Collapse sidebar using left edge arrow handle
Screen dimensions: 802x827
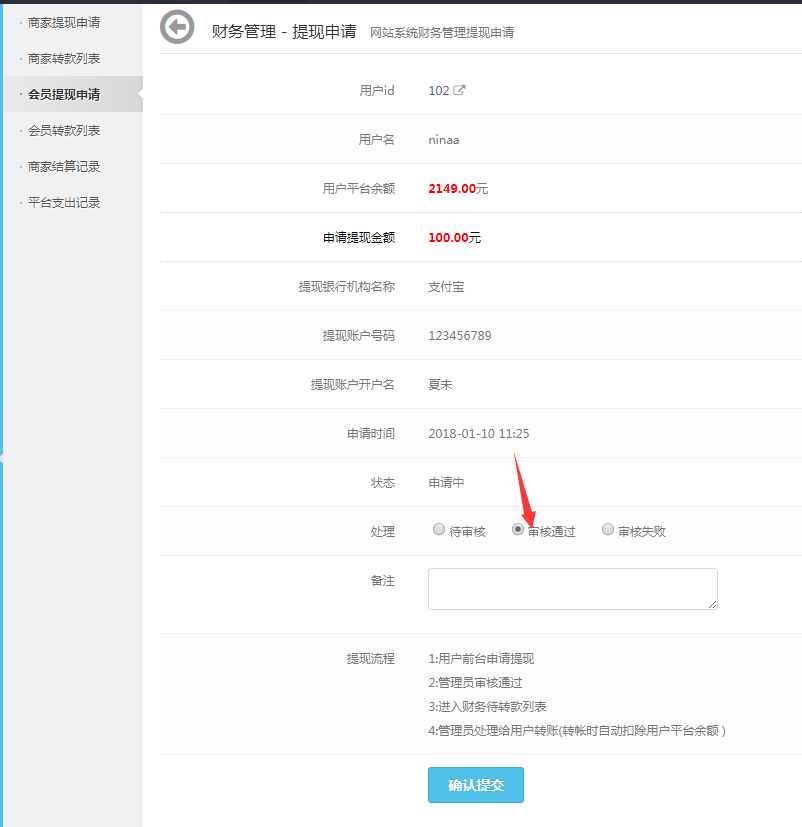pos(3,458)
